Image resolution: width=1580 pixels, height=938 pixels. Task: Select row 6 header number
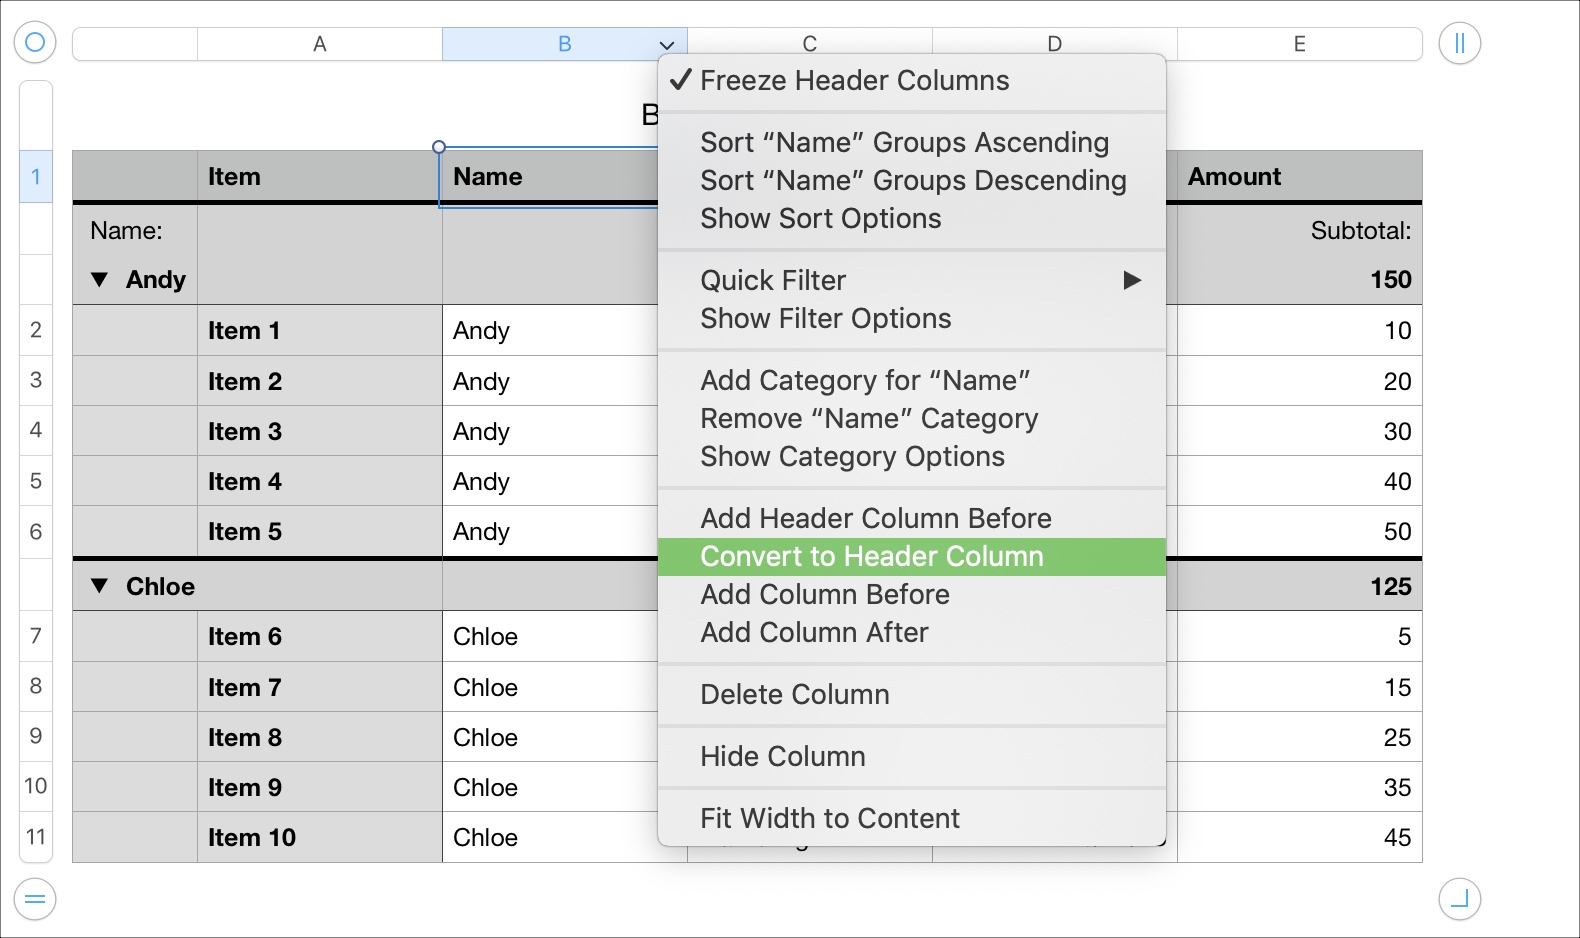(36, 531)
